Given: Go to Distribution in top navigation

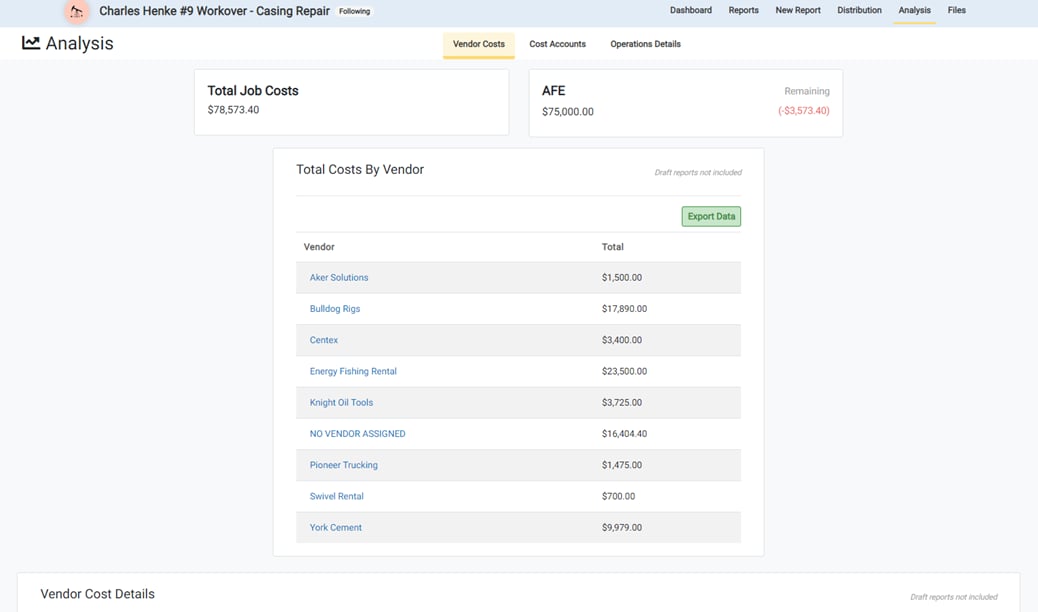Looking at the screenshot, I should pos(859,11).
